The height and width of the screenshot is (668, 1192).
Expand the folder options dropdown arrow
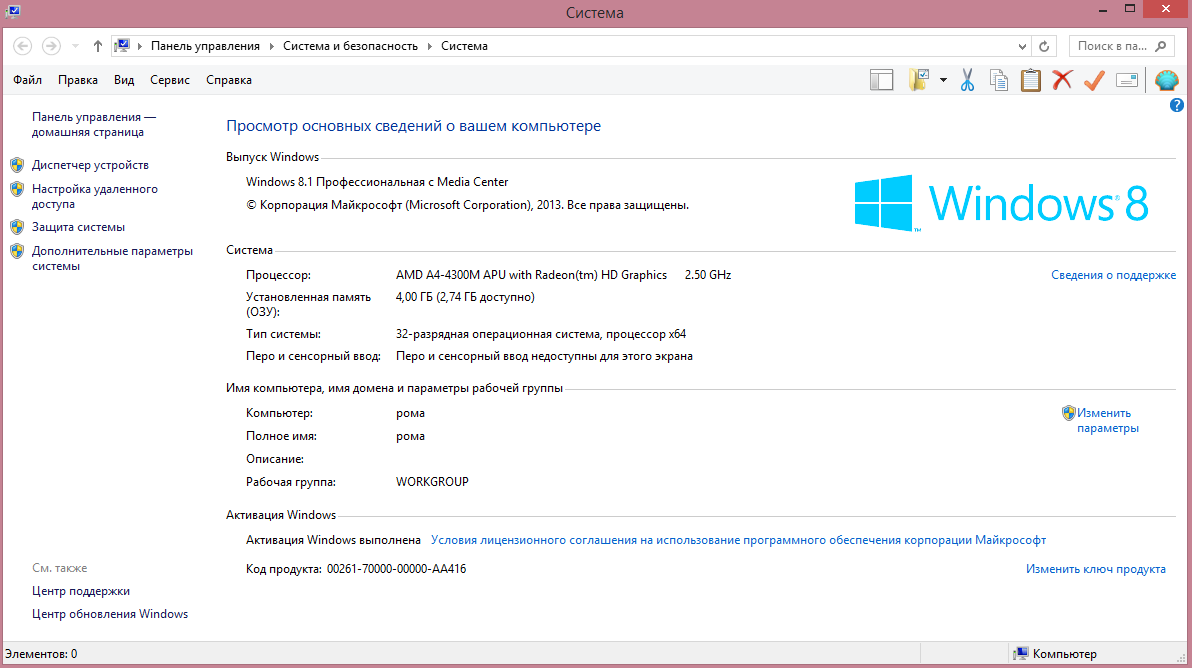click(x=943, y=80)
